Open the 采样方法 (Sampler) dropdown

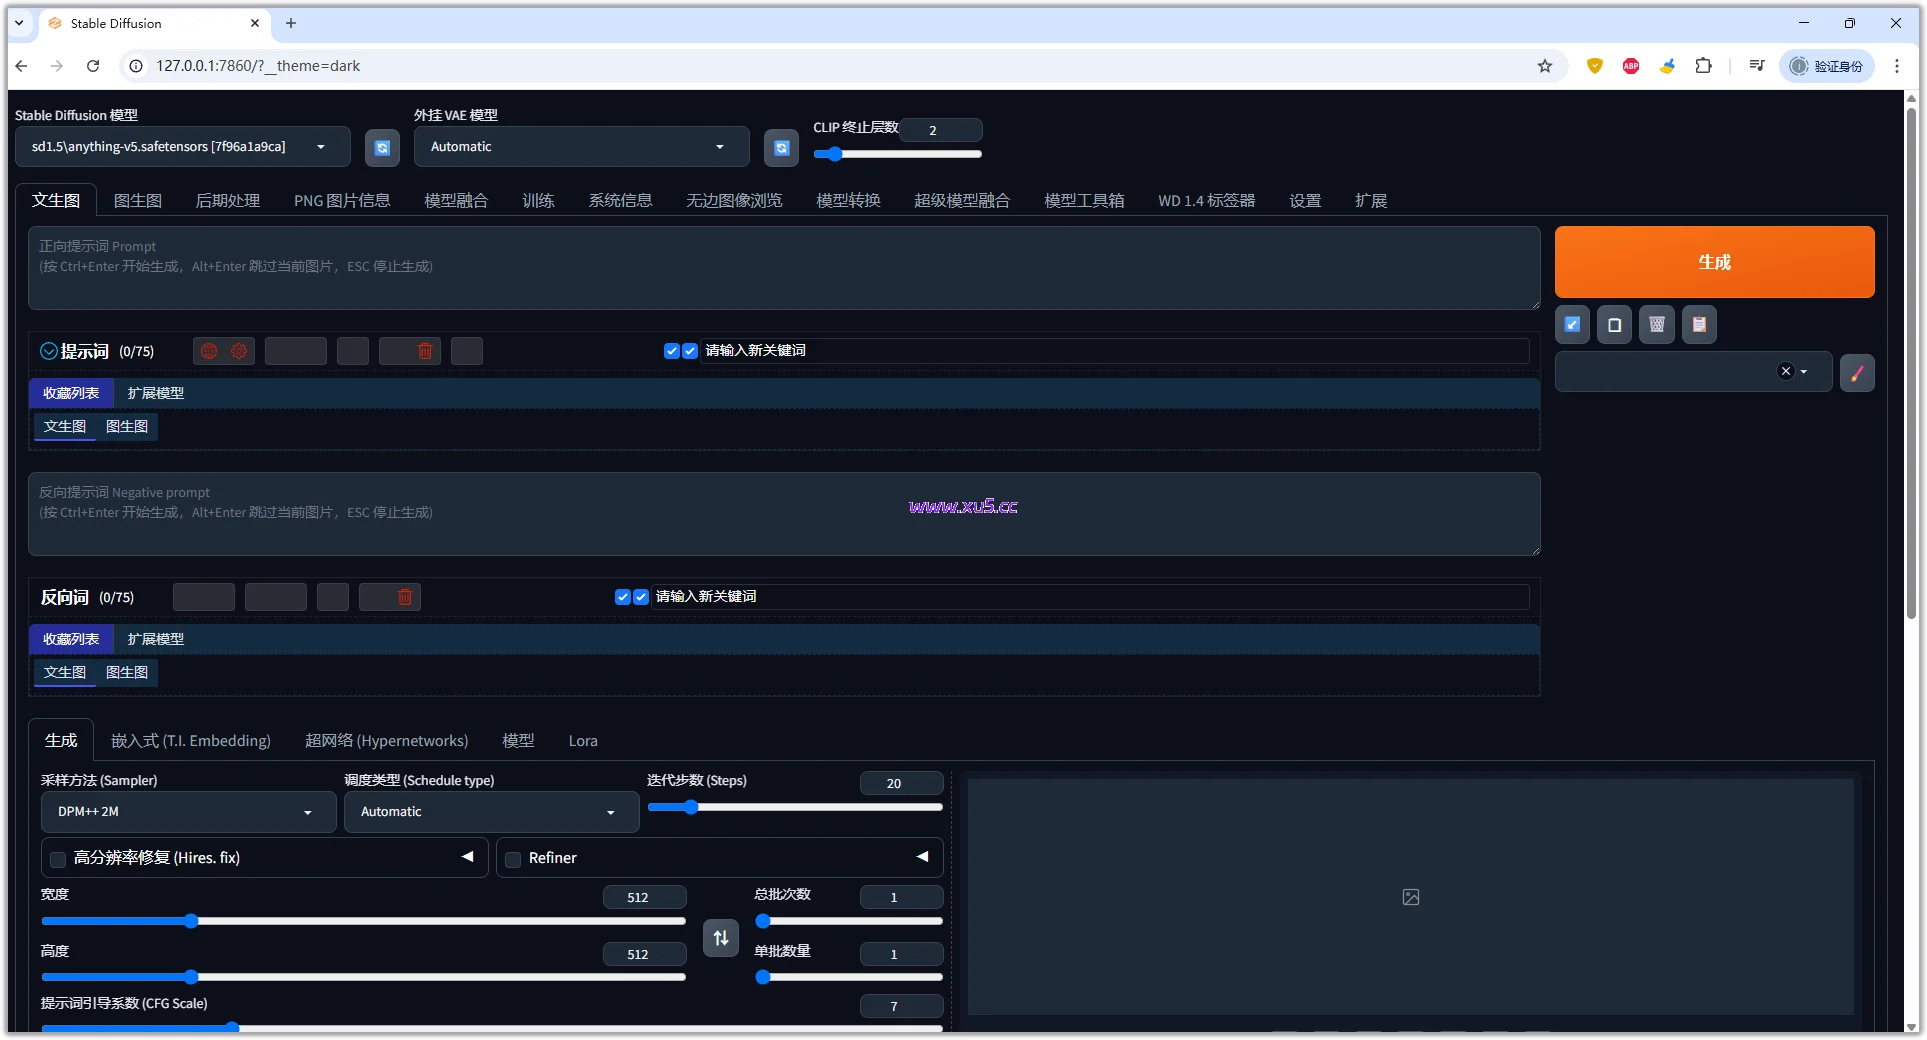188,812
